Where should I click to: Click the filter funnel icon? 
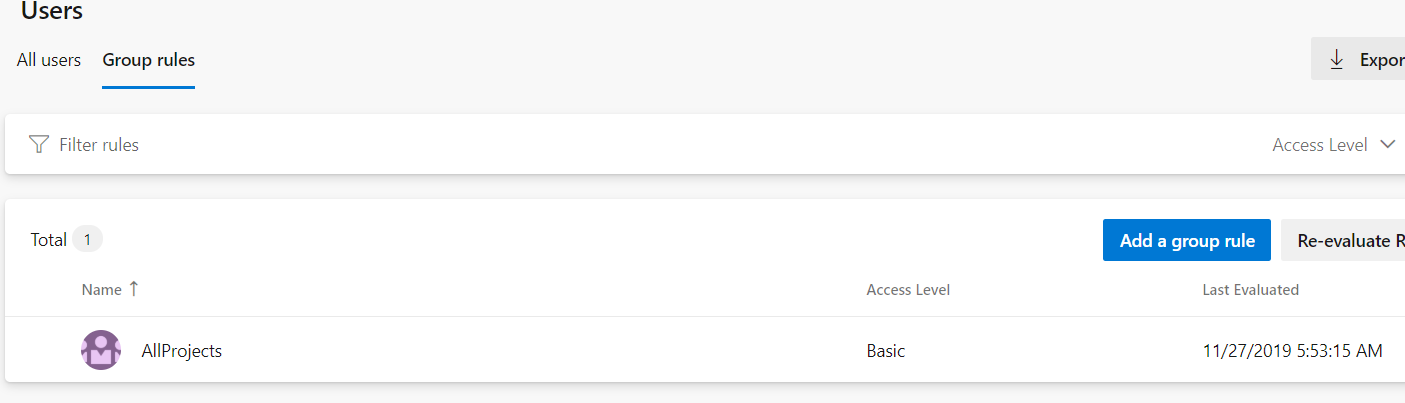38,144
